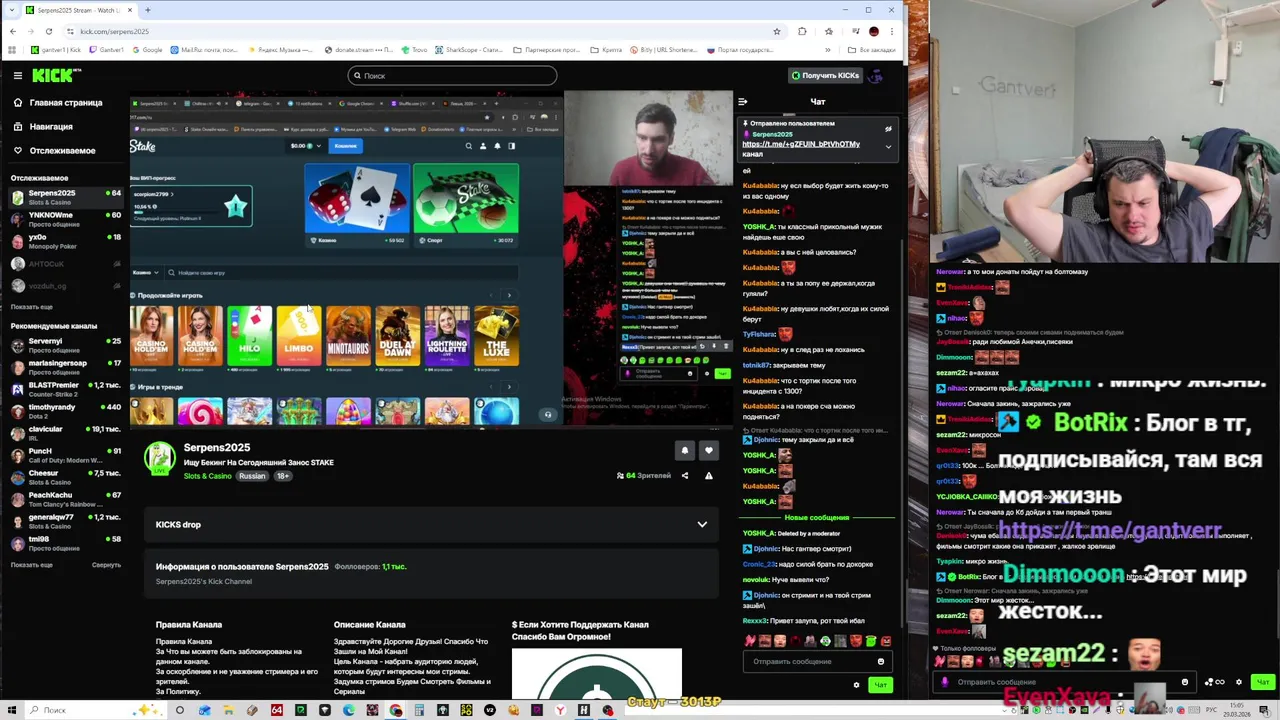Open SharkScope bookmark
The width and height of the screenshot is (1280, 720).
click(470, 49)
